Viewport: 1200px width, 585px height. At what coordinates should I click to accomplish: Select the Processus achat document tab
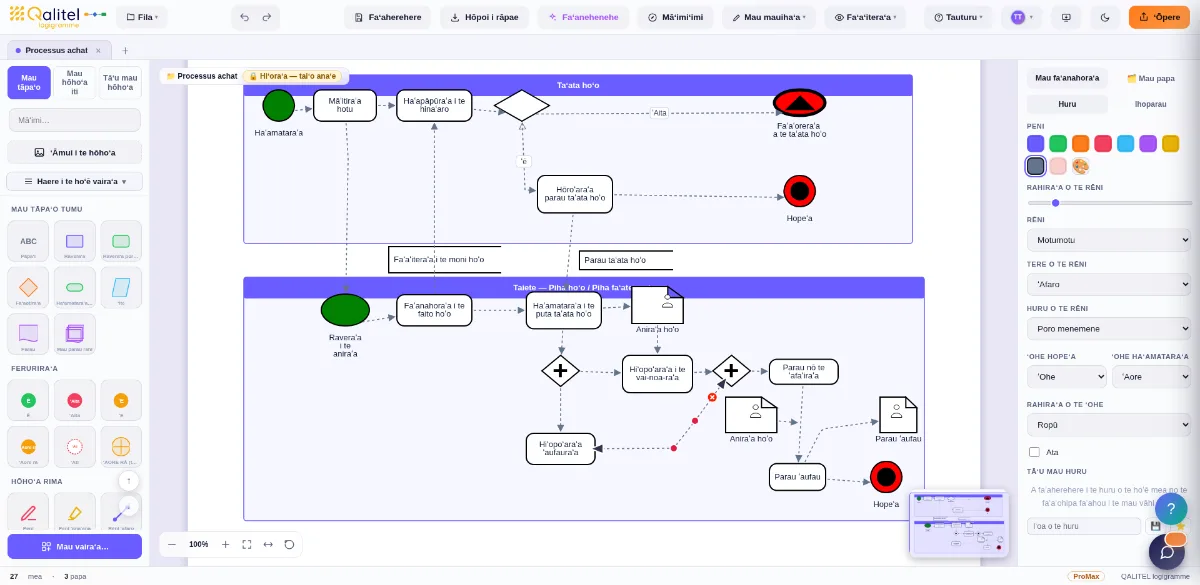click(x=58, y=50)
